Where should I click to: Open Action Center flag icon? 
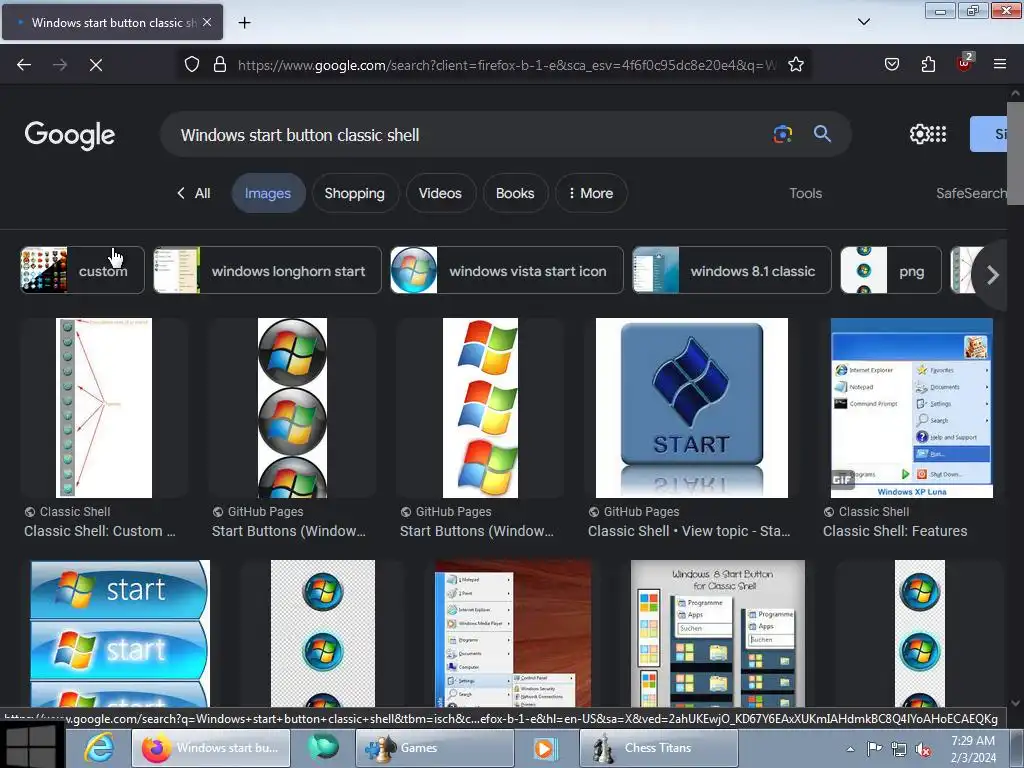point(874,748)
